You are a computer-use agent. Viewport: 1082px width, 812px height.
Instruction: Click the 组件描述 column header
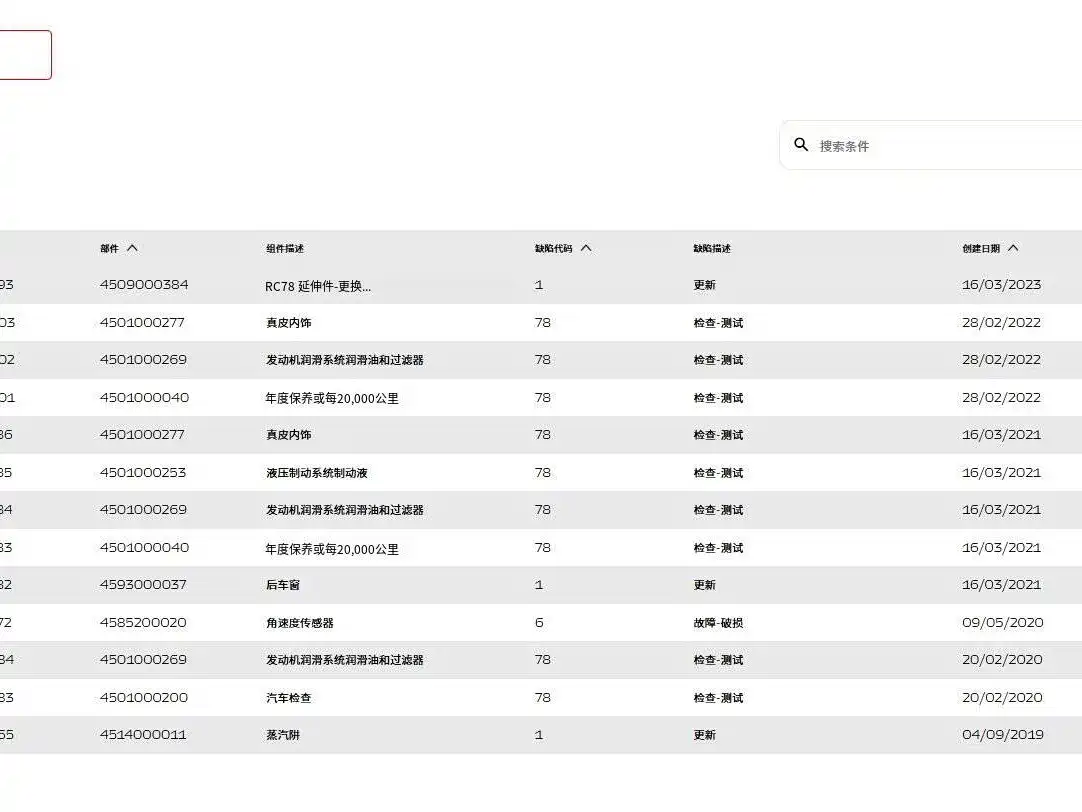[x=285, y=248]
